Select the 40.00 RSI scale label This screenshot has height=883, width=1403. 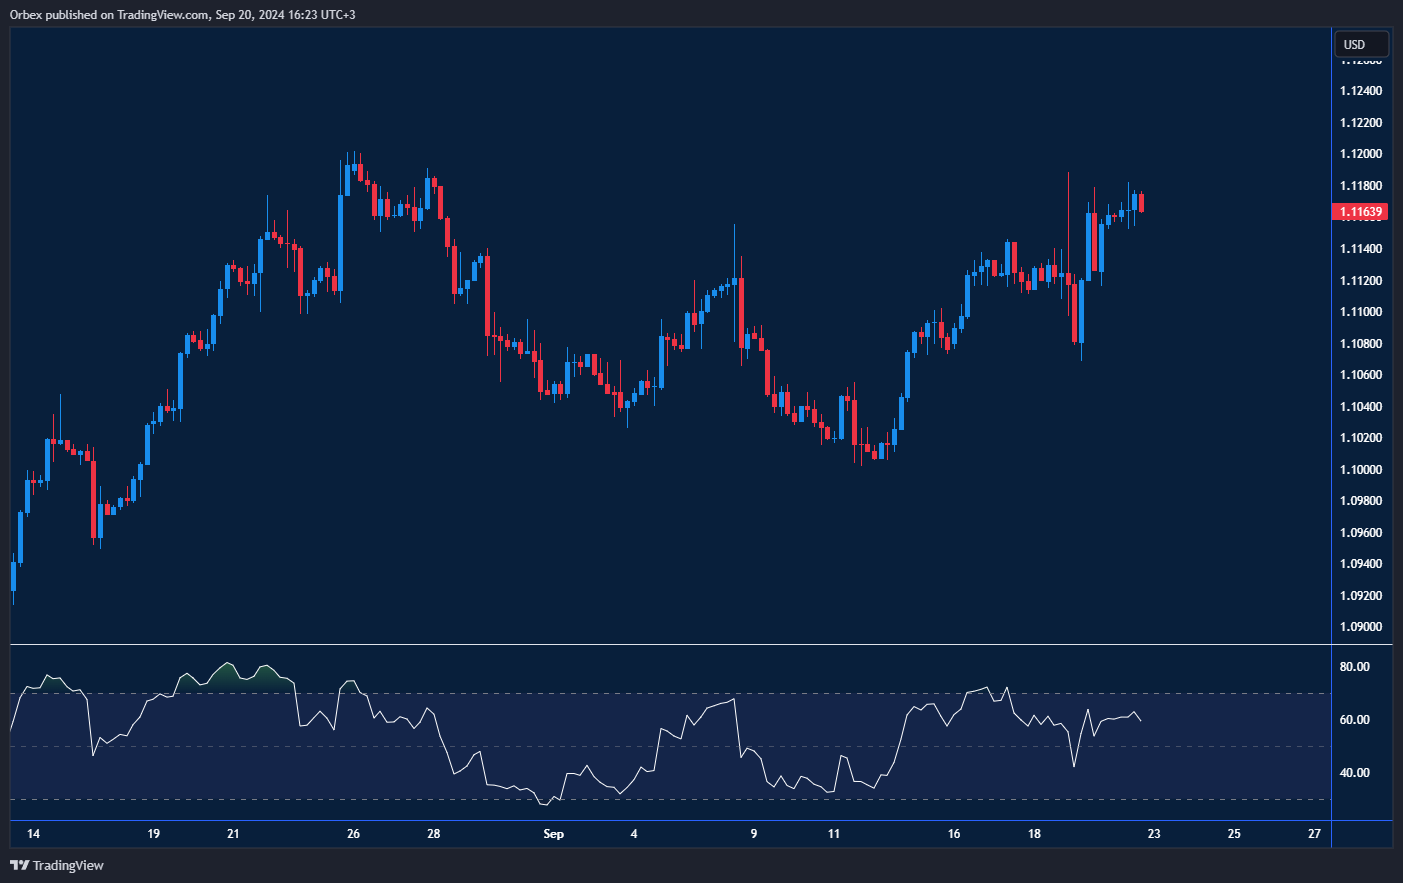coord(1354,773)
